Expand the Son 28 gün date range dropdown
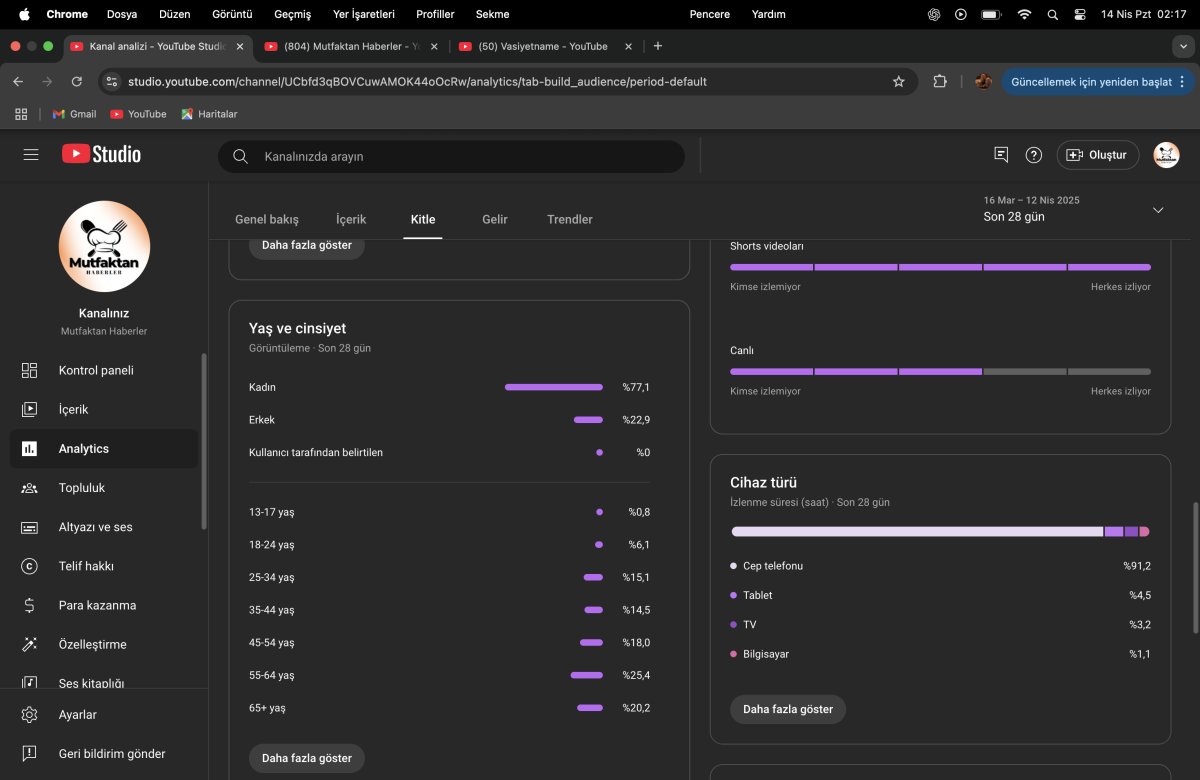This screenshot has height=780, width=1200. 1158,210
